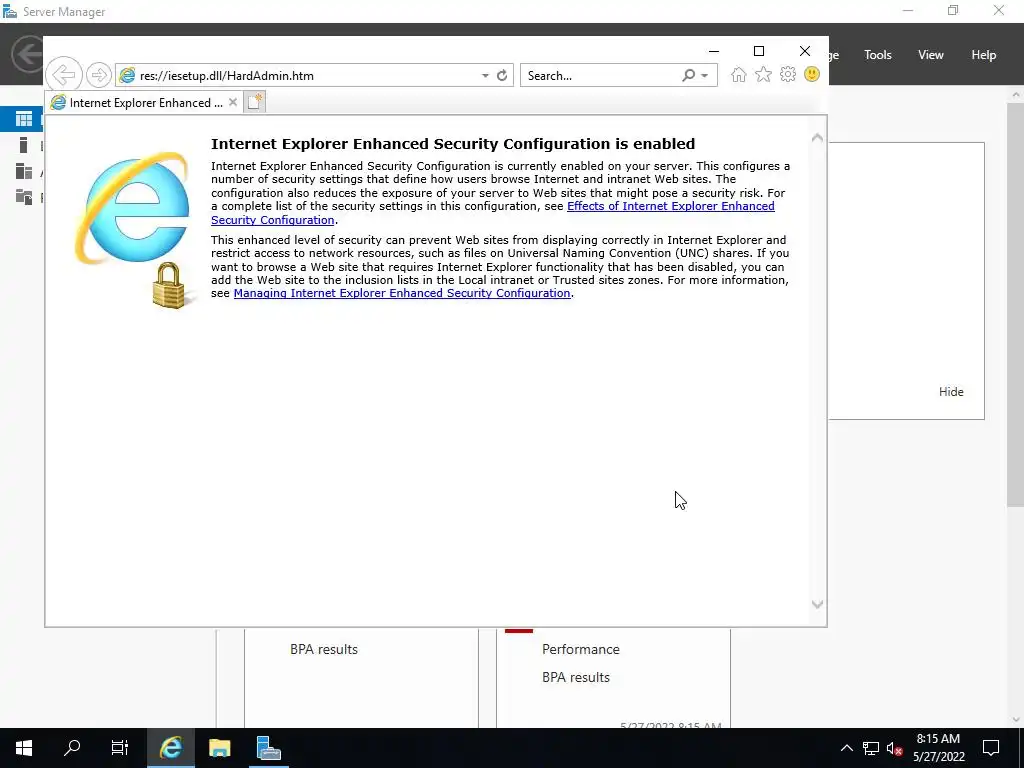The height and width of the screenshot is (768, 1024).
Task: Click the network status tray icon
Action: pyautogui.click(x=871, y=748)
